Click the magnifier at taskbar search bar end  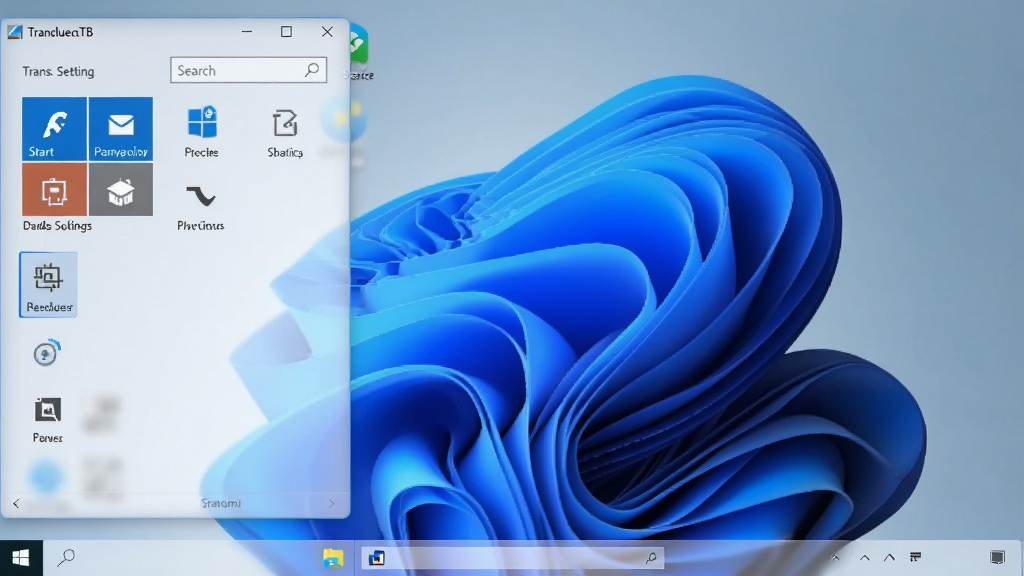click(x=651, y=558)
